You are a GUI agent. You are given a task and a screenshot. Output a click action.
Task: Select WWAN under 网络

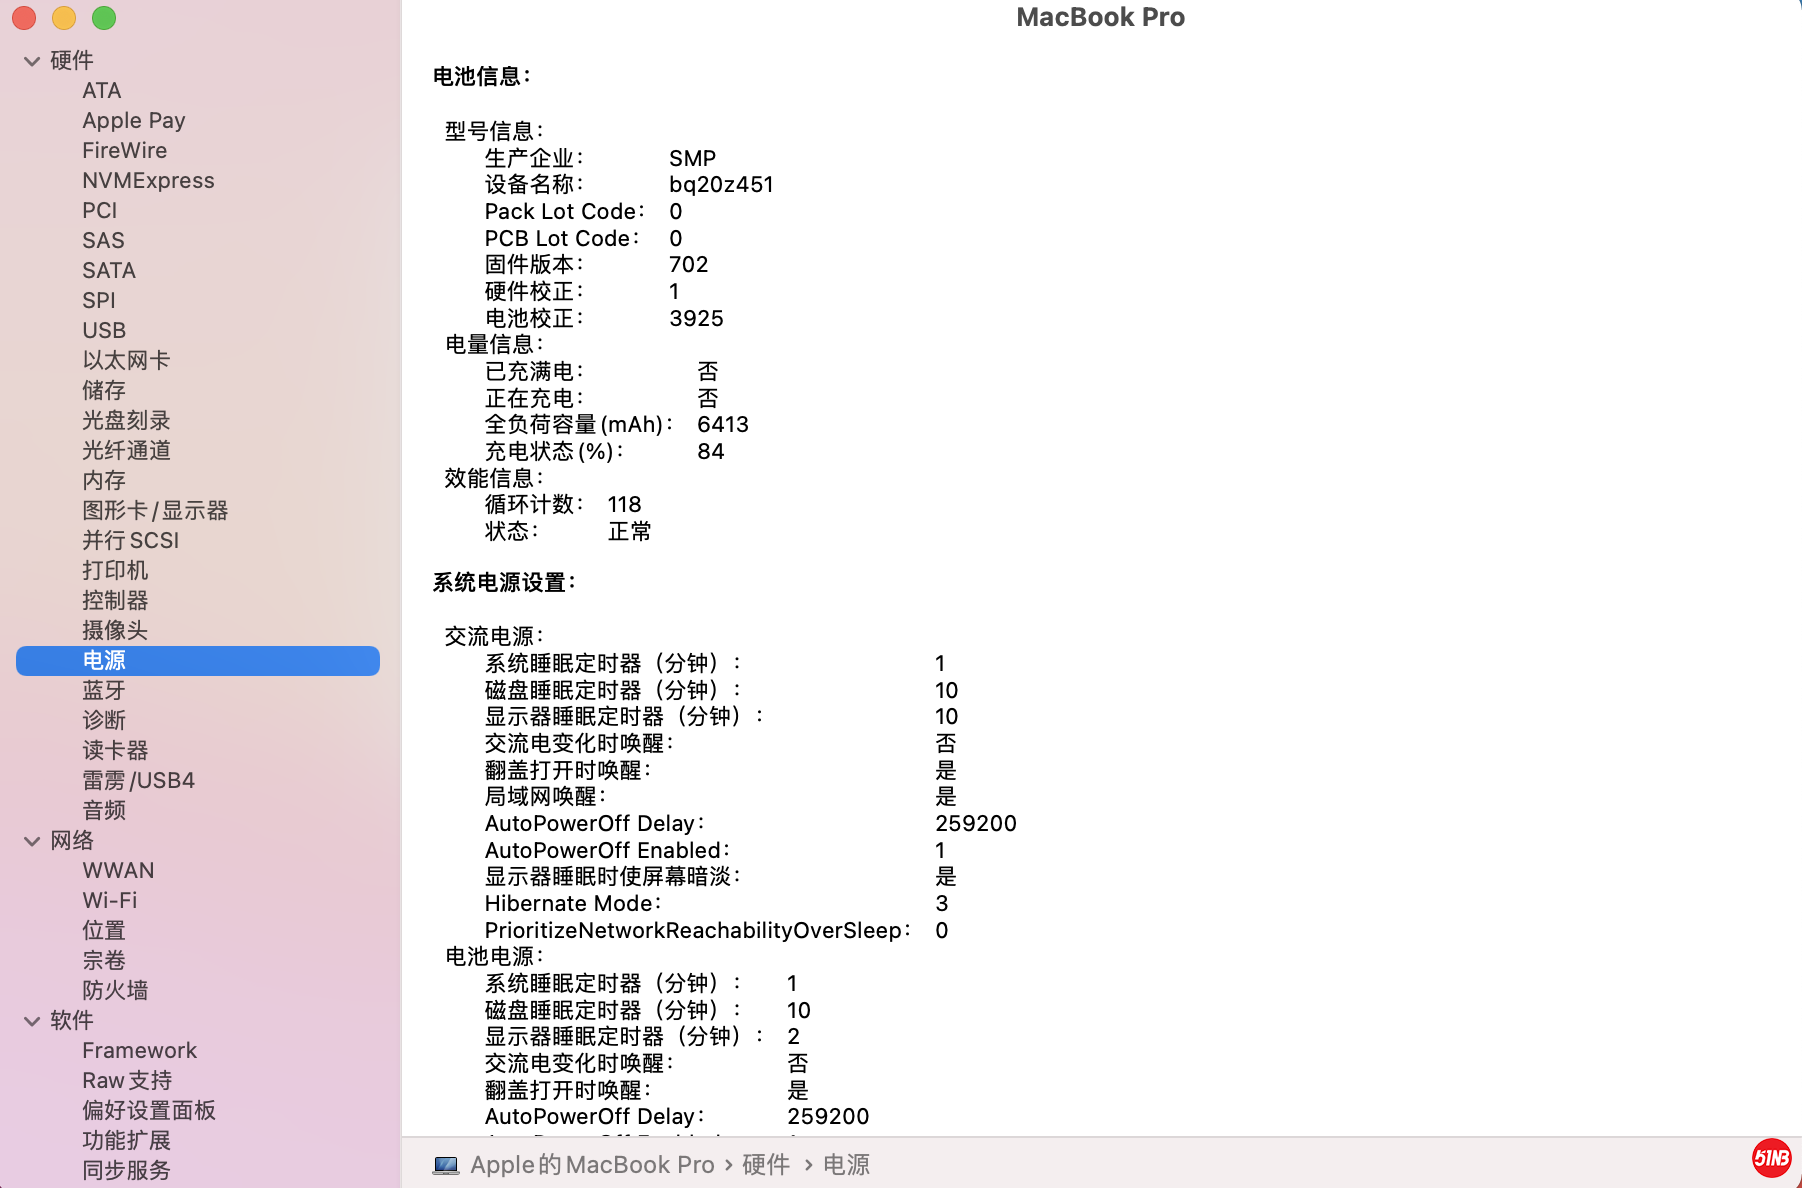click(118, 871)
